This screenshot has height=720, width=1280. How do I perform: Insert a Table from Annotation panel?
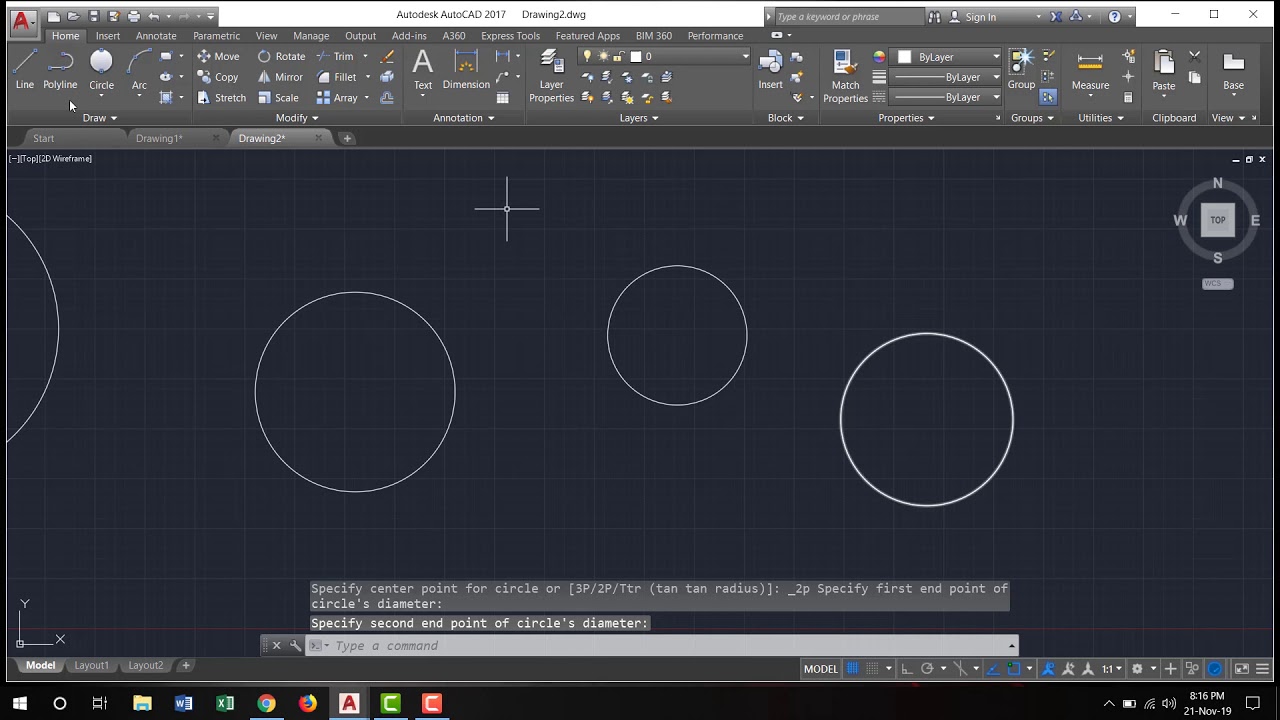502,97
